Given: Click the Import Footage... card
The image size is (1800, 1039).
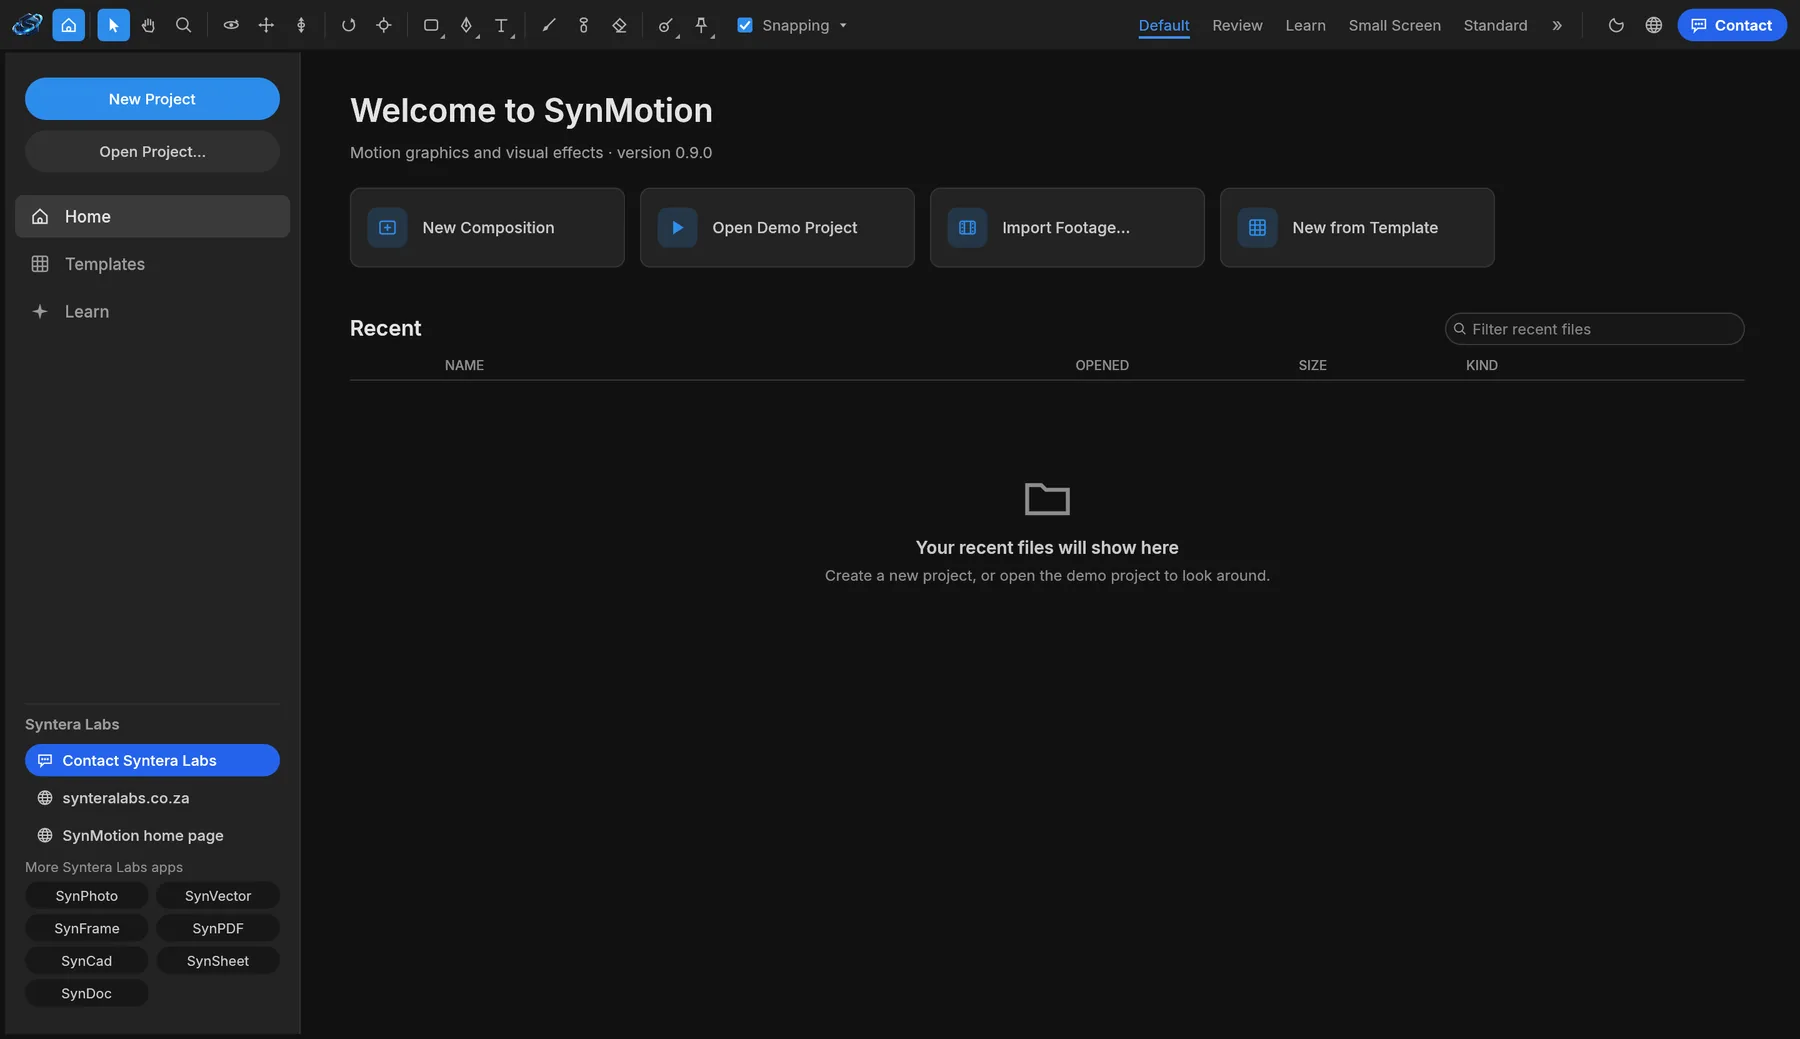Looking at the screenshot, I should coord(1067,227).
